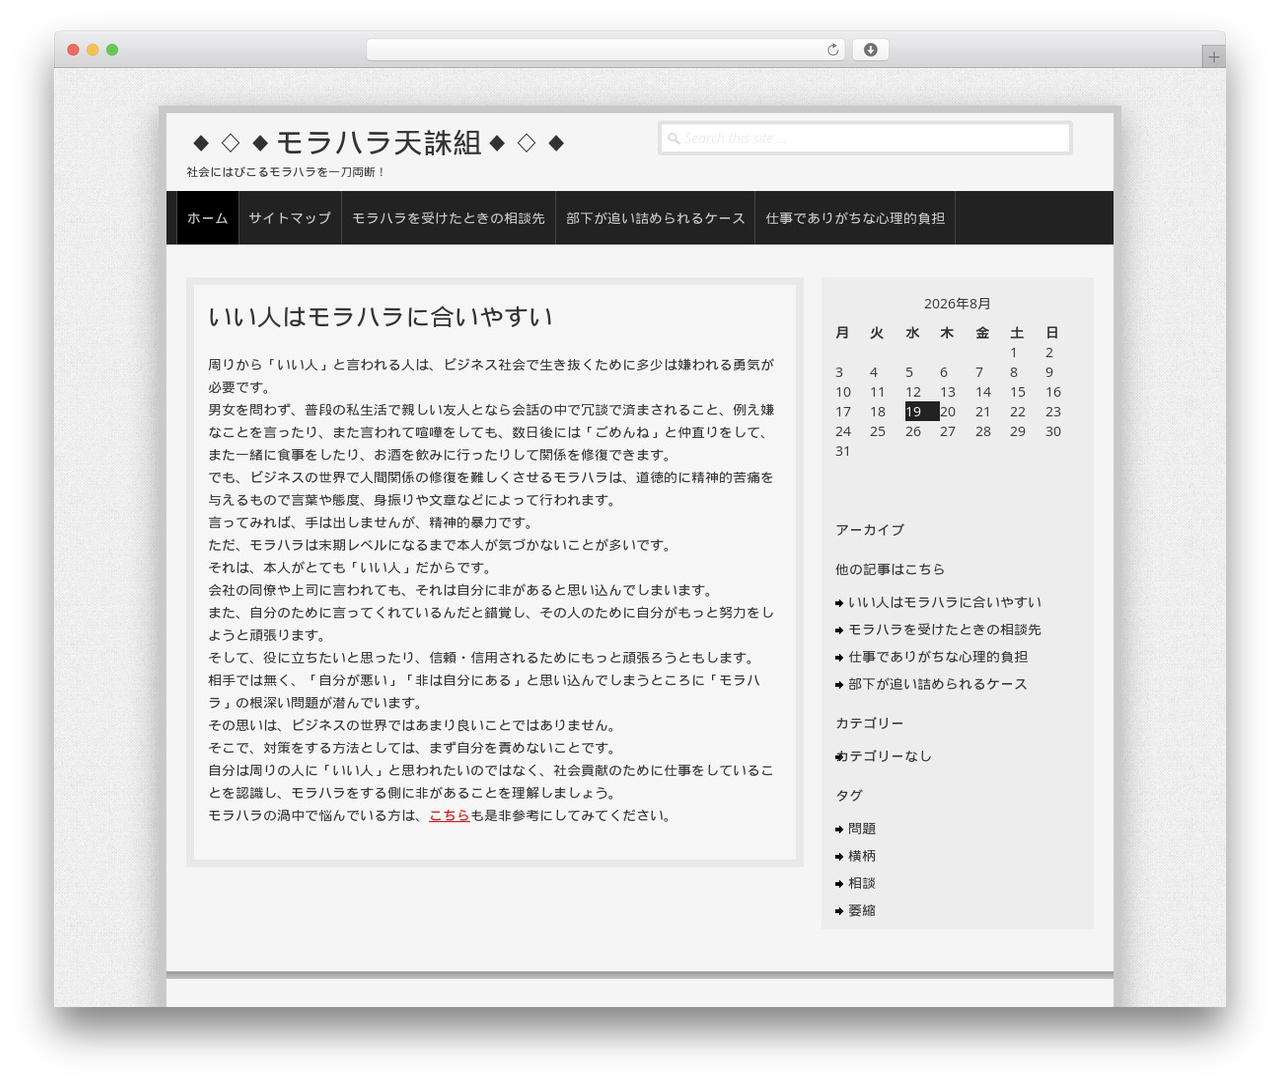
Task: Click day 1 in the calendar
Action: [1013, 352]
